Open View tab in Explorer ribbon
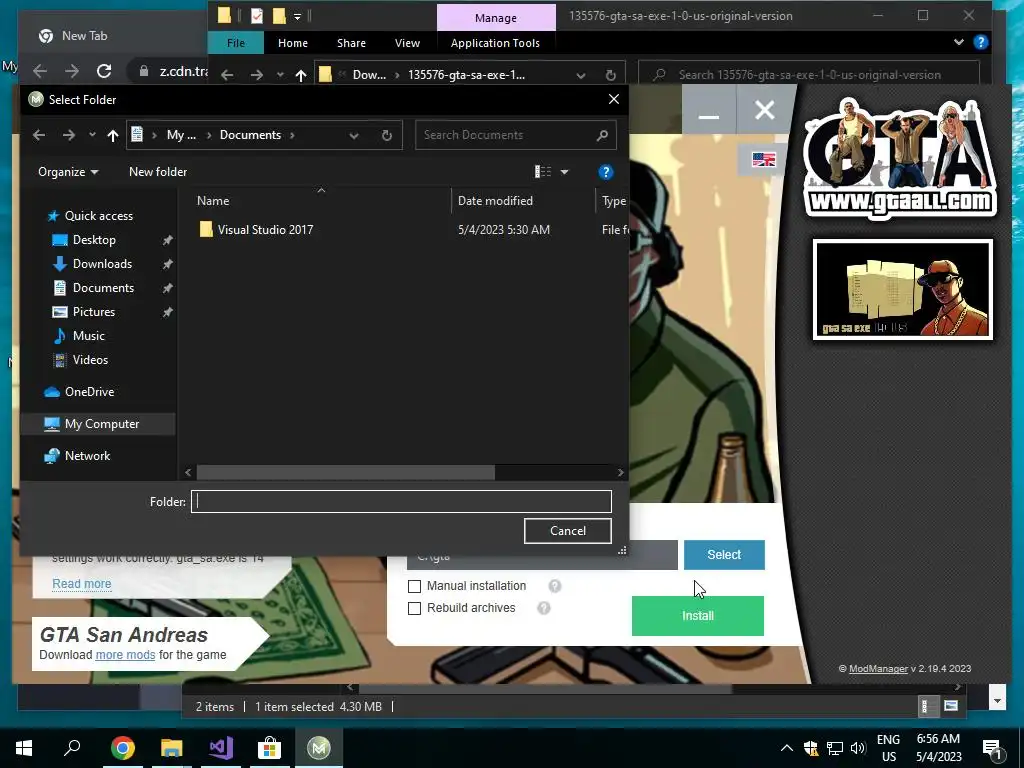 click(408, 43)
